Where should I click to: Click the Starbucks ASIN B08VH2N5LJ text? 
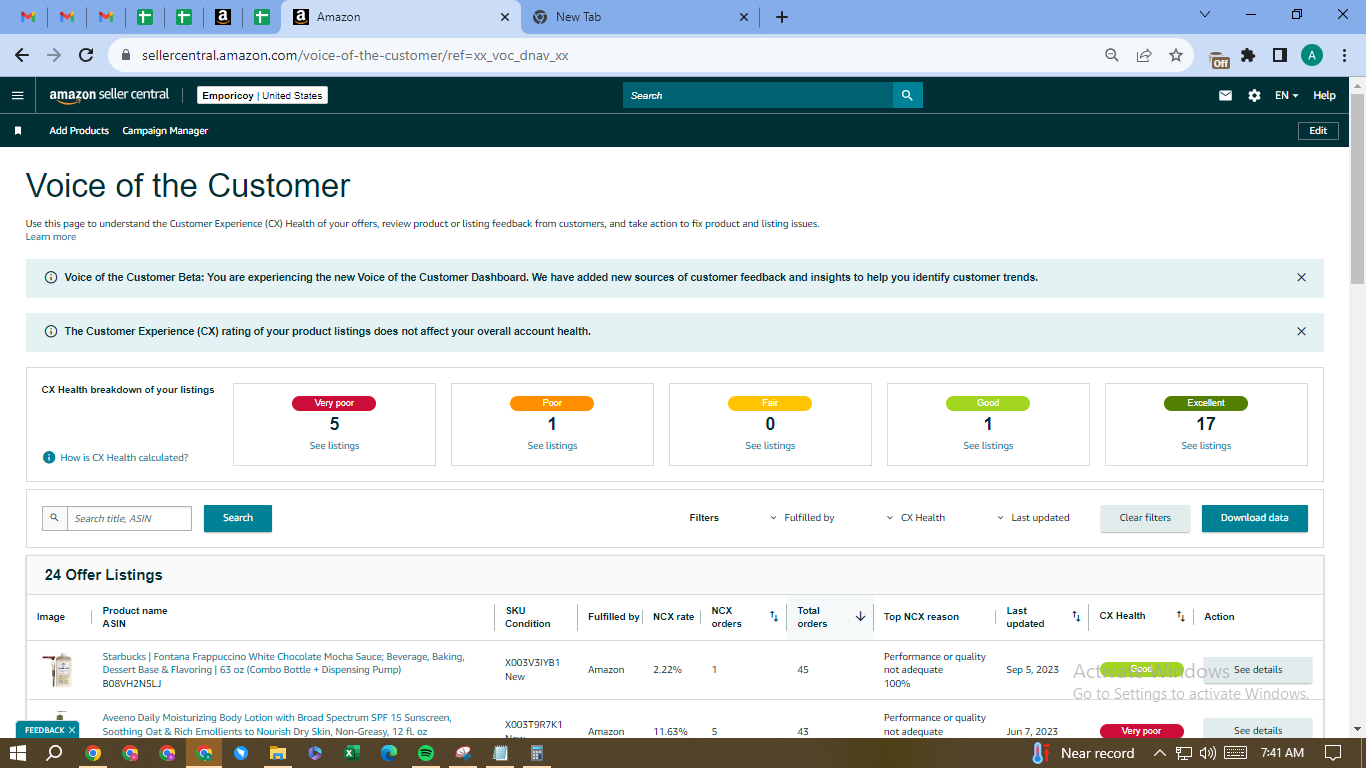132,684
